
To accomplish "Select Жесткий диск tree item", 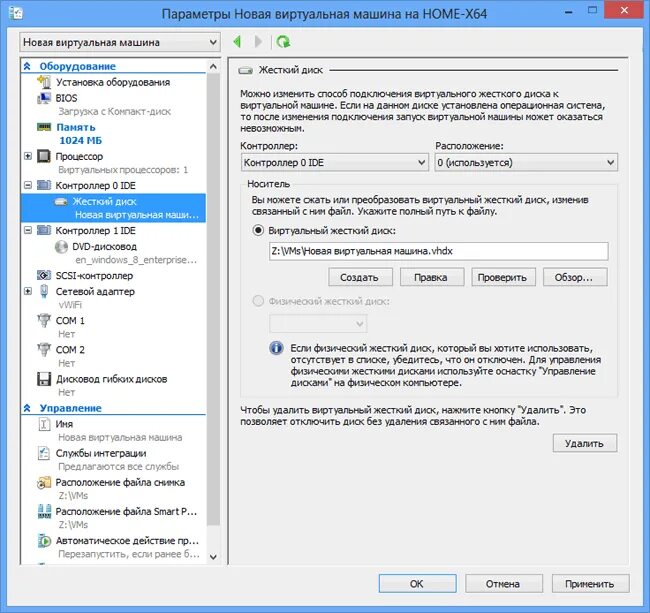I will tap(113, 208).
